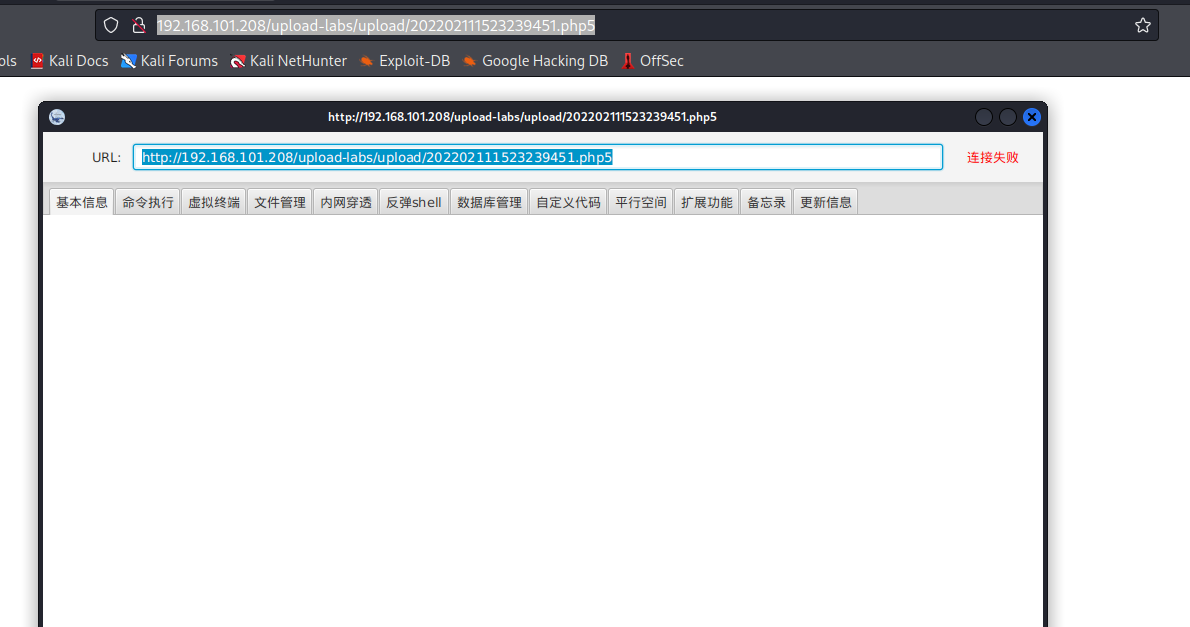Switch to the 数据库管理 tab
The width and height of the screenshot is (1190, 627).
[x=489, y=202]
